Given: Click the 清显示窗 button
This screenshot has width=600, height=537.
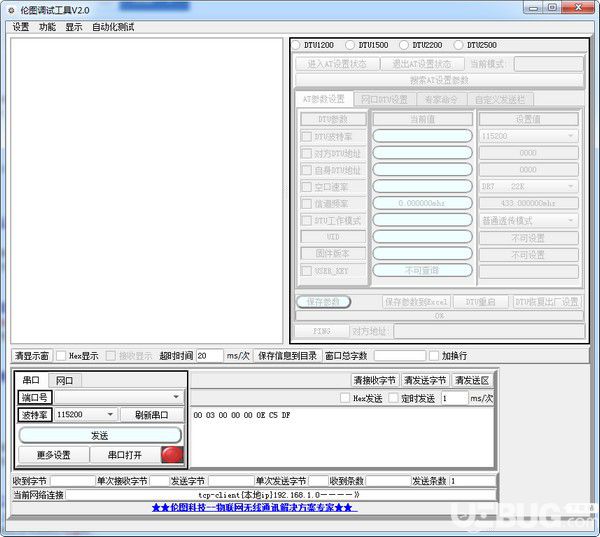Looking at the screenshot, I should (x=32, y=356).
